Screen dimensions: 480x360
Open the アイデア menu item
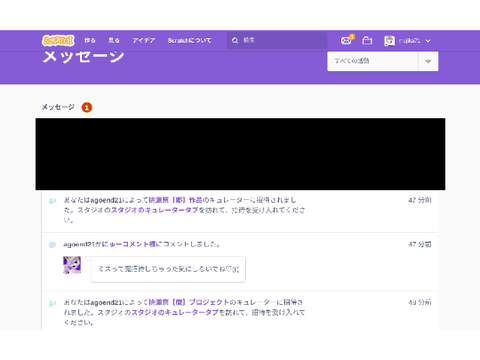[x=144, y=41]
